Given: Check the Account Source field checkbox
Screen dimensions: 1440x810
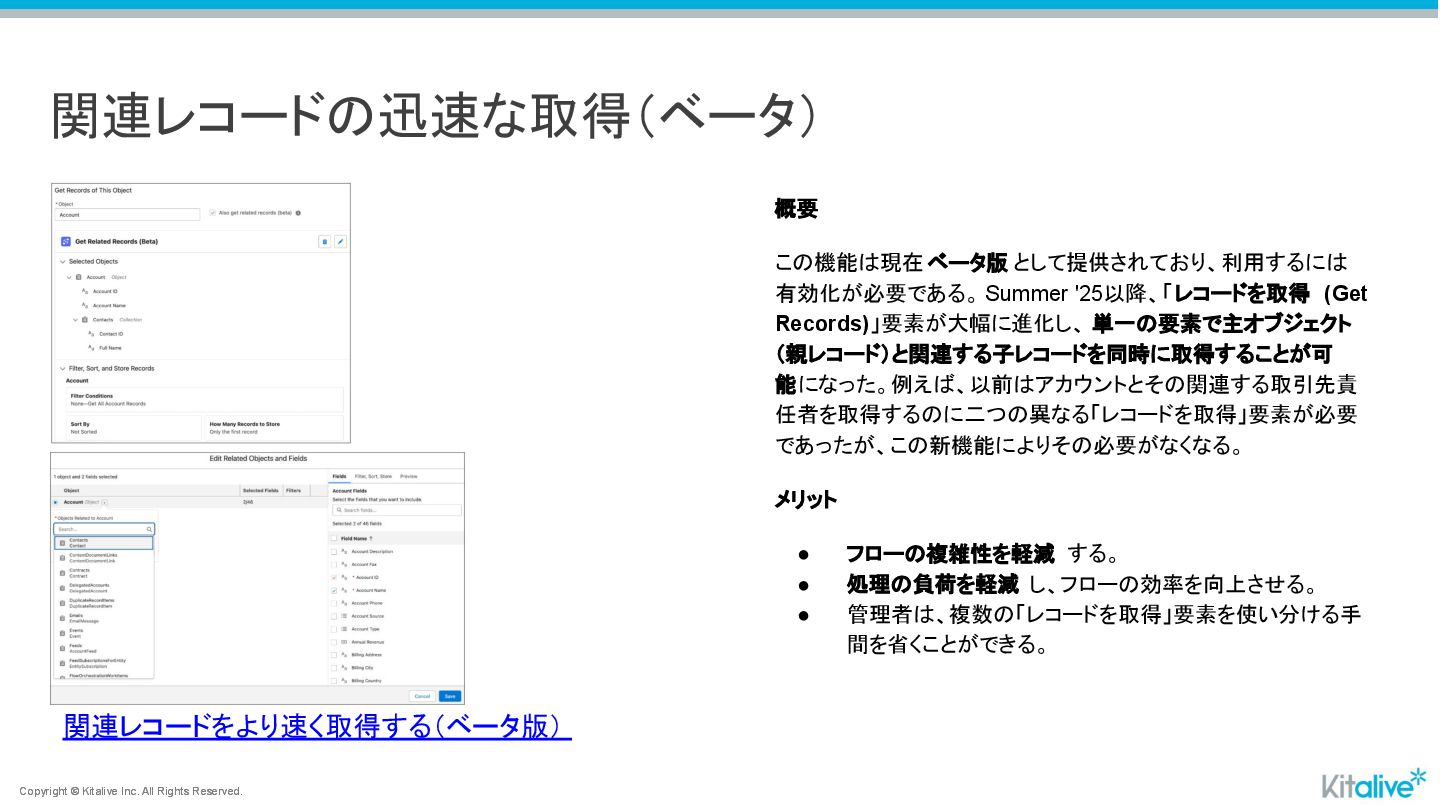Looking at the screenshot, I should (334, 616).
